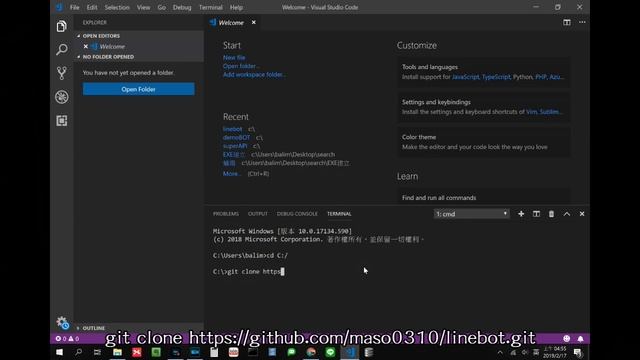Image resolution: width=640 pixels, height=360 pixels.
Task: Open the terminal selector dropdown 1: cmd
Action: point(471,214)
